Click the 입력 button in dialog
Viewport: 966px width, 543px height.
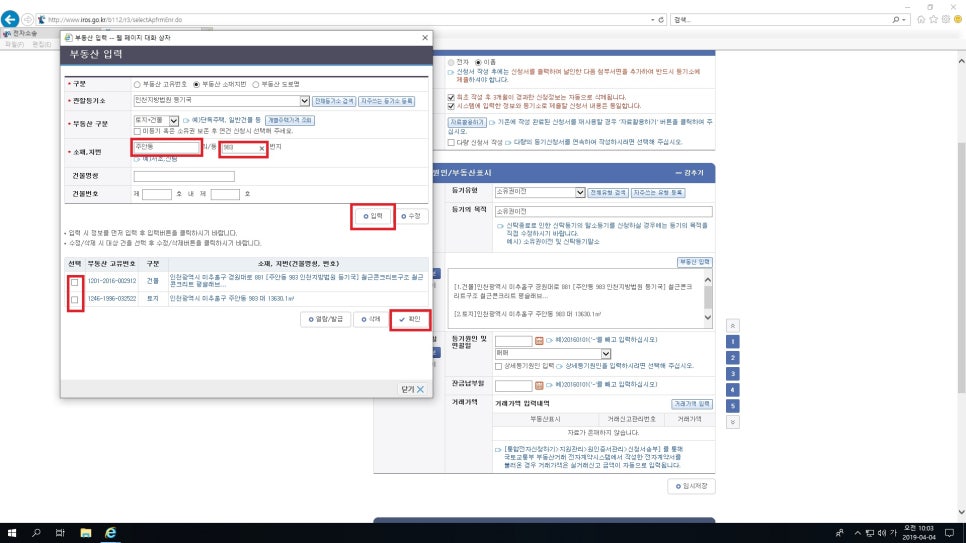373,216
